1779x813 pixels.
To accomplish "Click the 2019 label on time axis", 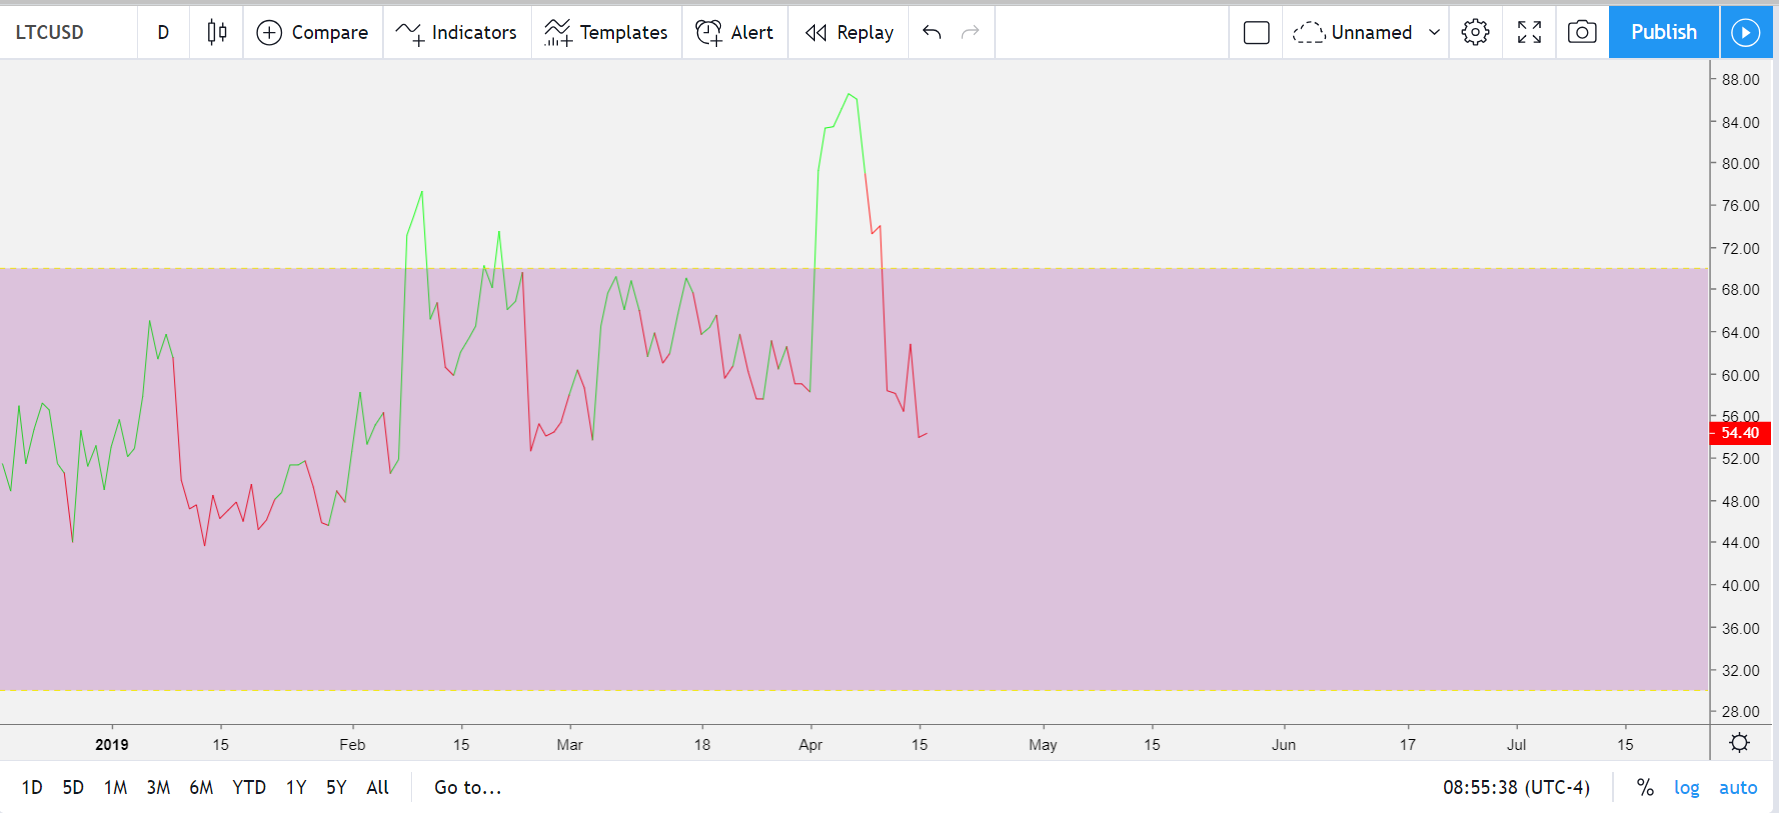I will click(112, 745).
